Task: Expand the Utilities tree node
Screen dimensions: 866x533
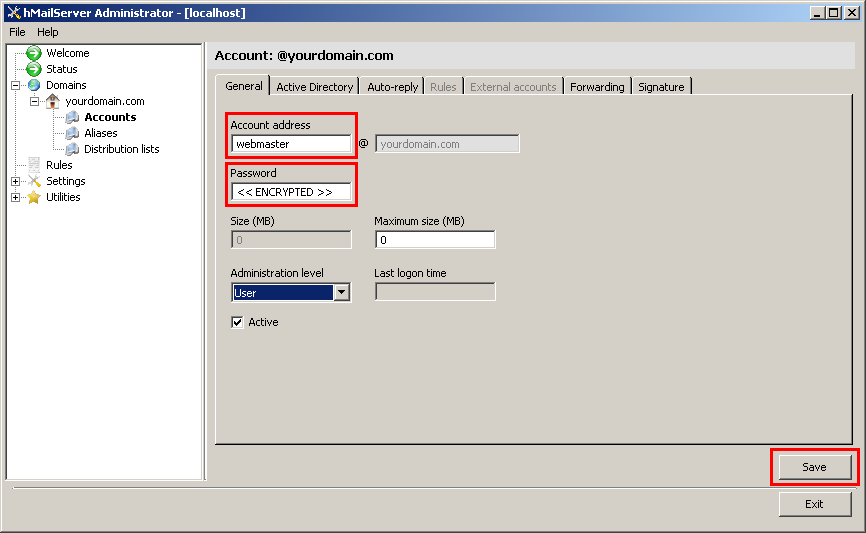Action: (15, 197)
